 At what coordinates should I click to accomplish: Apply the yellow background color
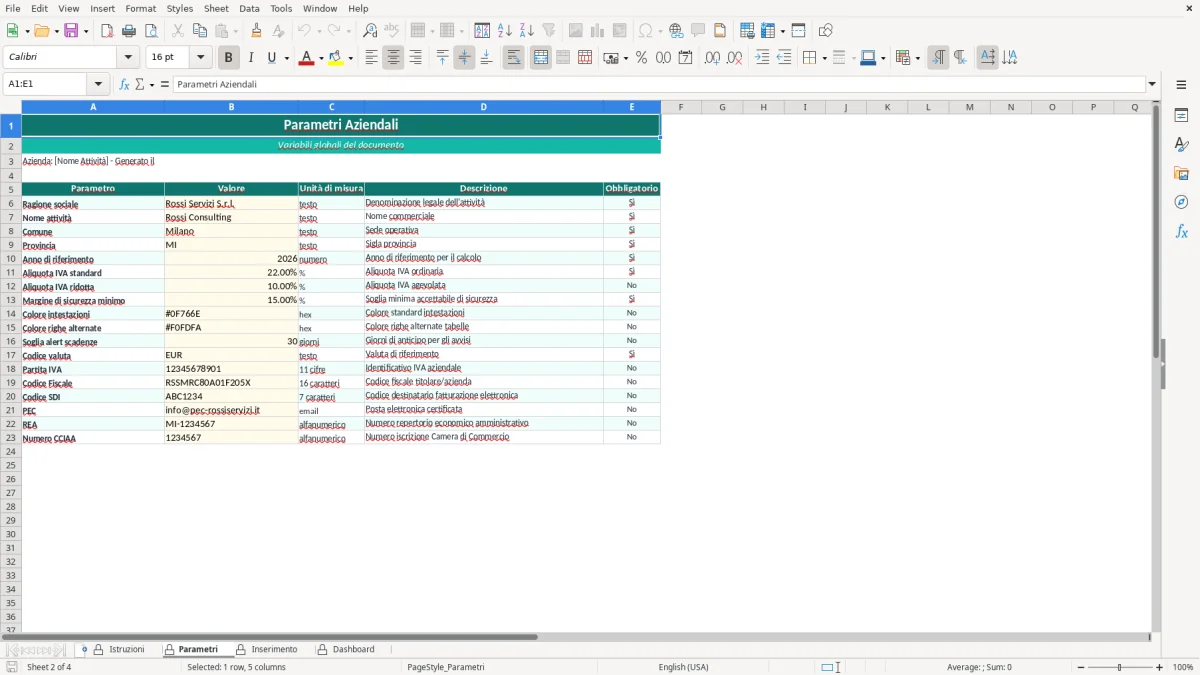pos(336,58)
